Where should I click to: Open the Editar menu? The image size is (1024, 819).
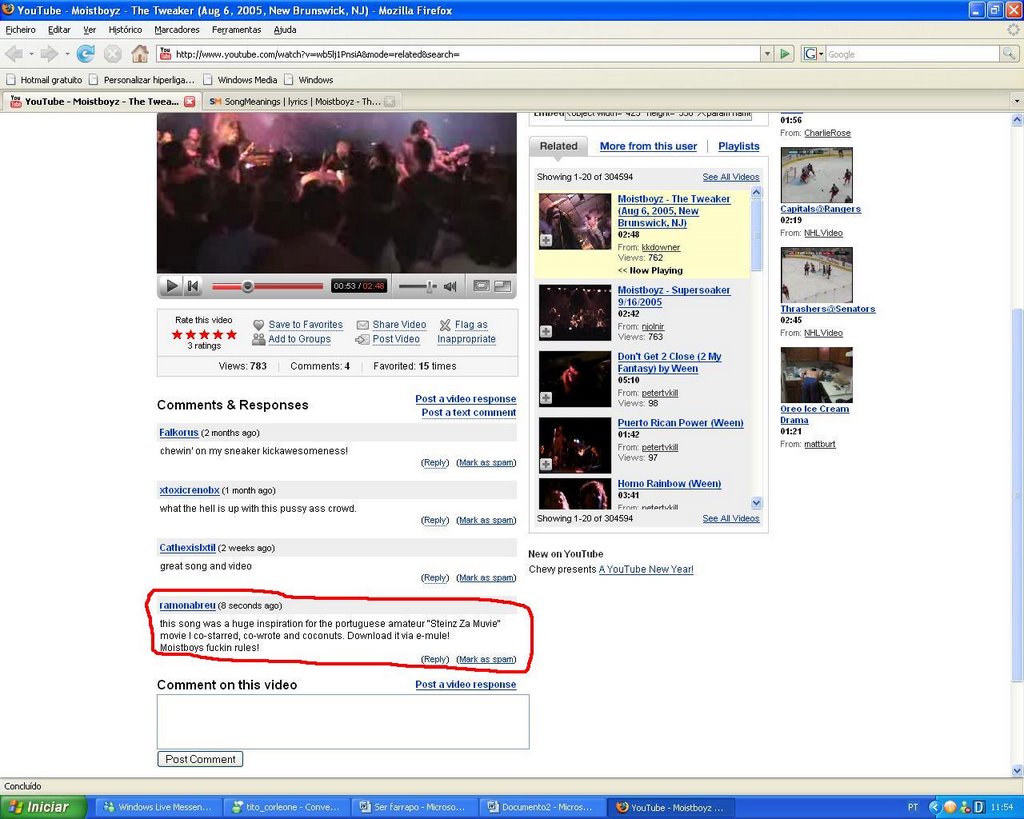(59, 29)
